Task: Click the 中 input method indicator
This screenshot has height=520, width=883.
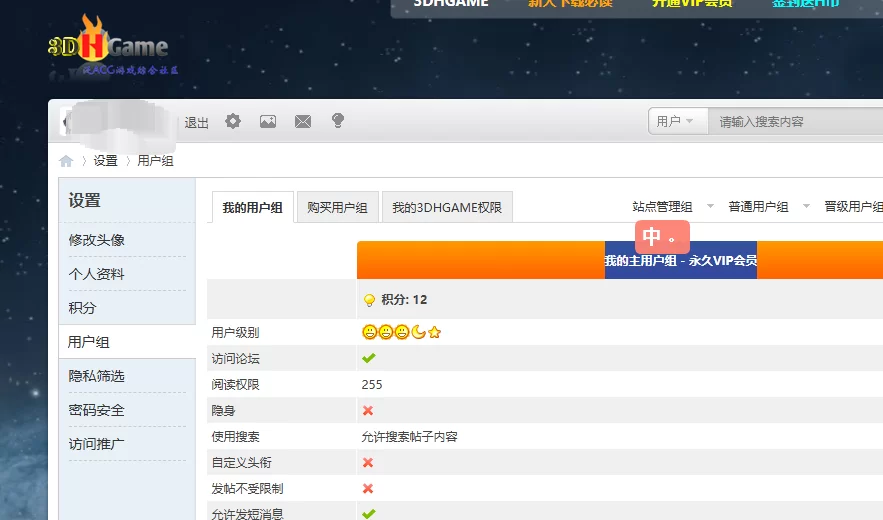Action: [x=662, y=237]
